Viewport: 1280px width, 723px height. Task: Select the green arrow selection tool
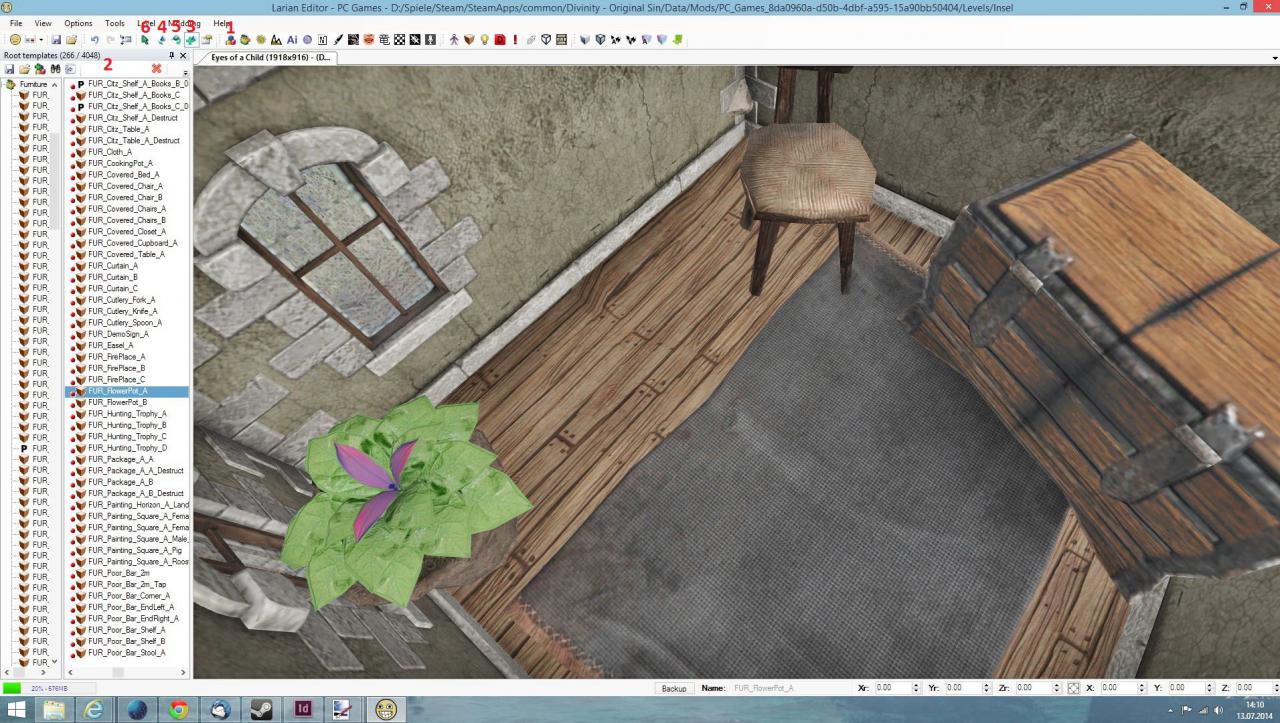tap(145, 40)
